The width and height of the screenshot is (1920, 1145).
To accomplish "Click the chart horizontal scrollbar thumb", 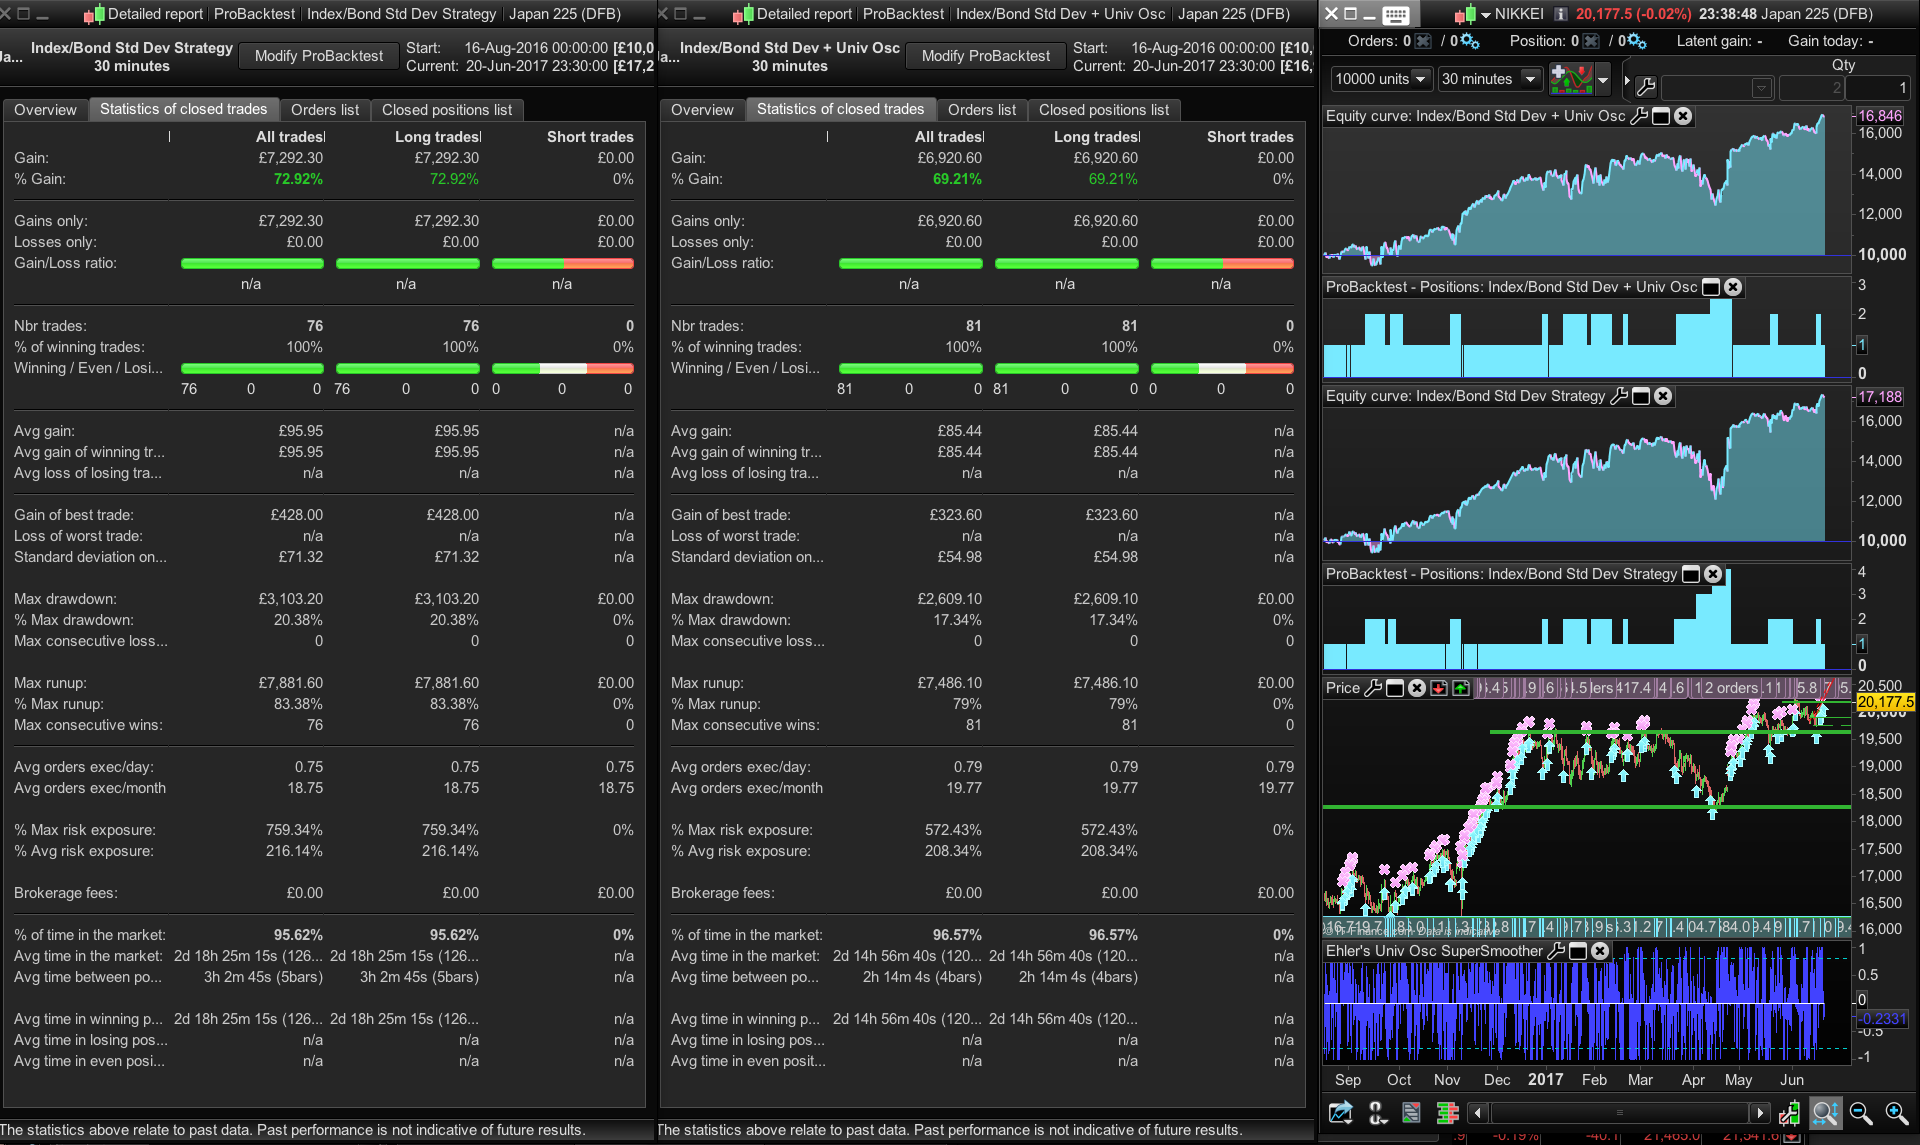I will [x=1619, y=1113].
